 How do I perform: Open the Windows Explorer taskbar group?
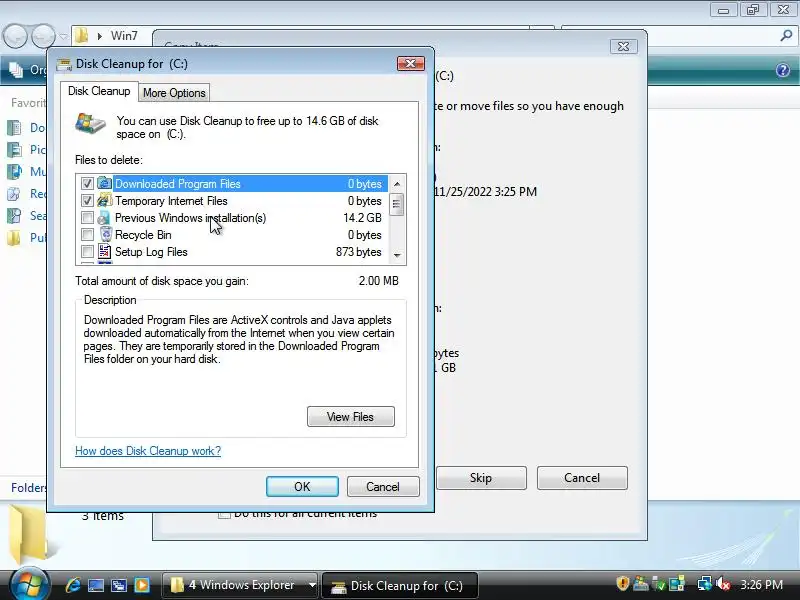pos(240,585)
